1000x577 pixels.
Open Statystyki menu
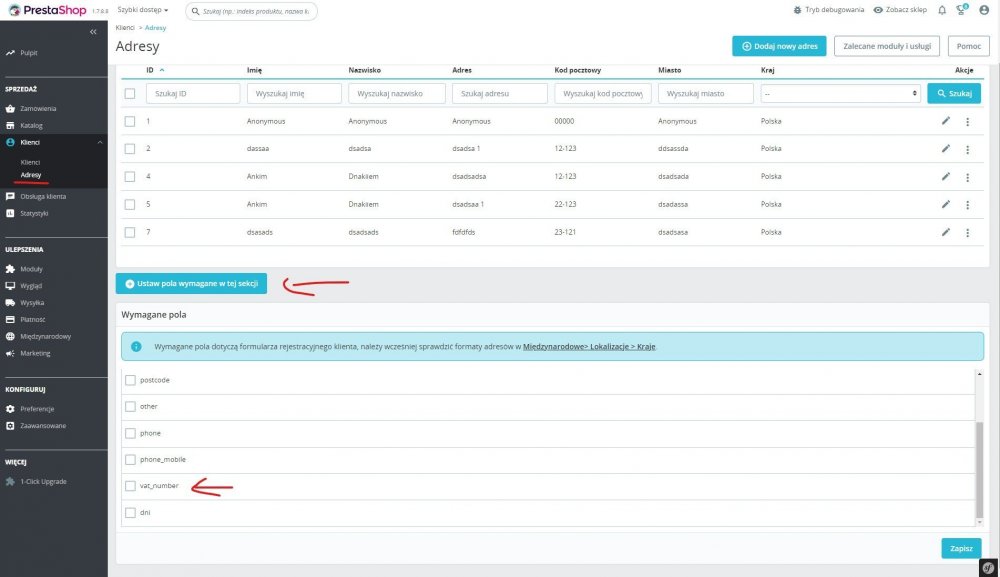(34, 213)
